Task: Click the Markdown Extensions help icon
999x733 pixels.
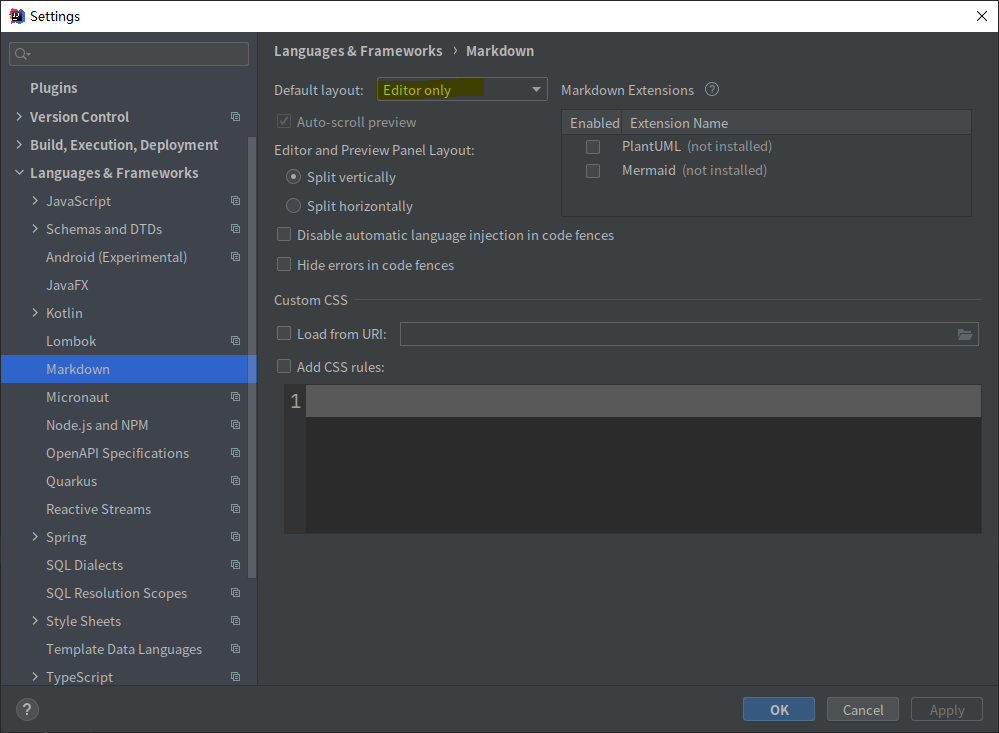Action: [712, 90]
